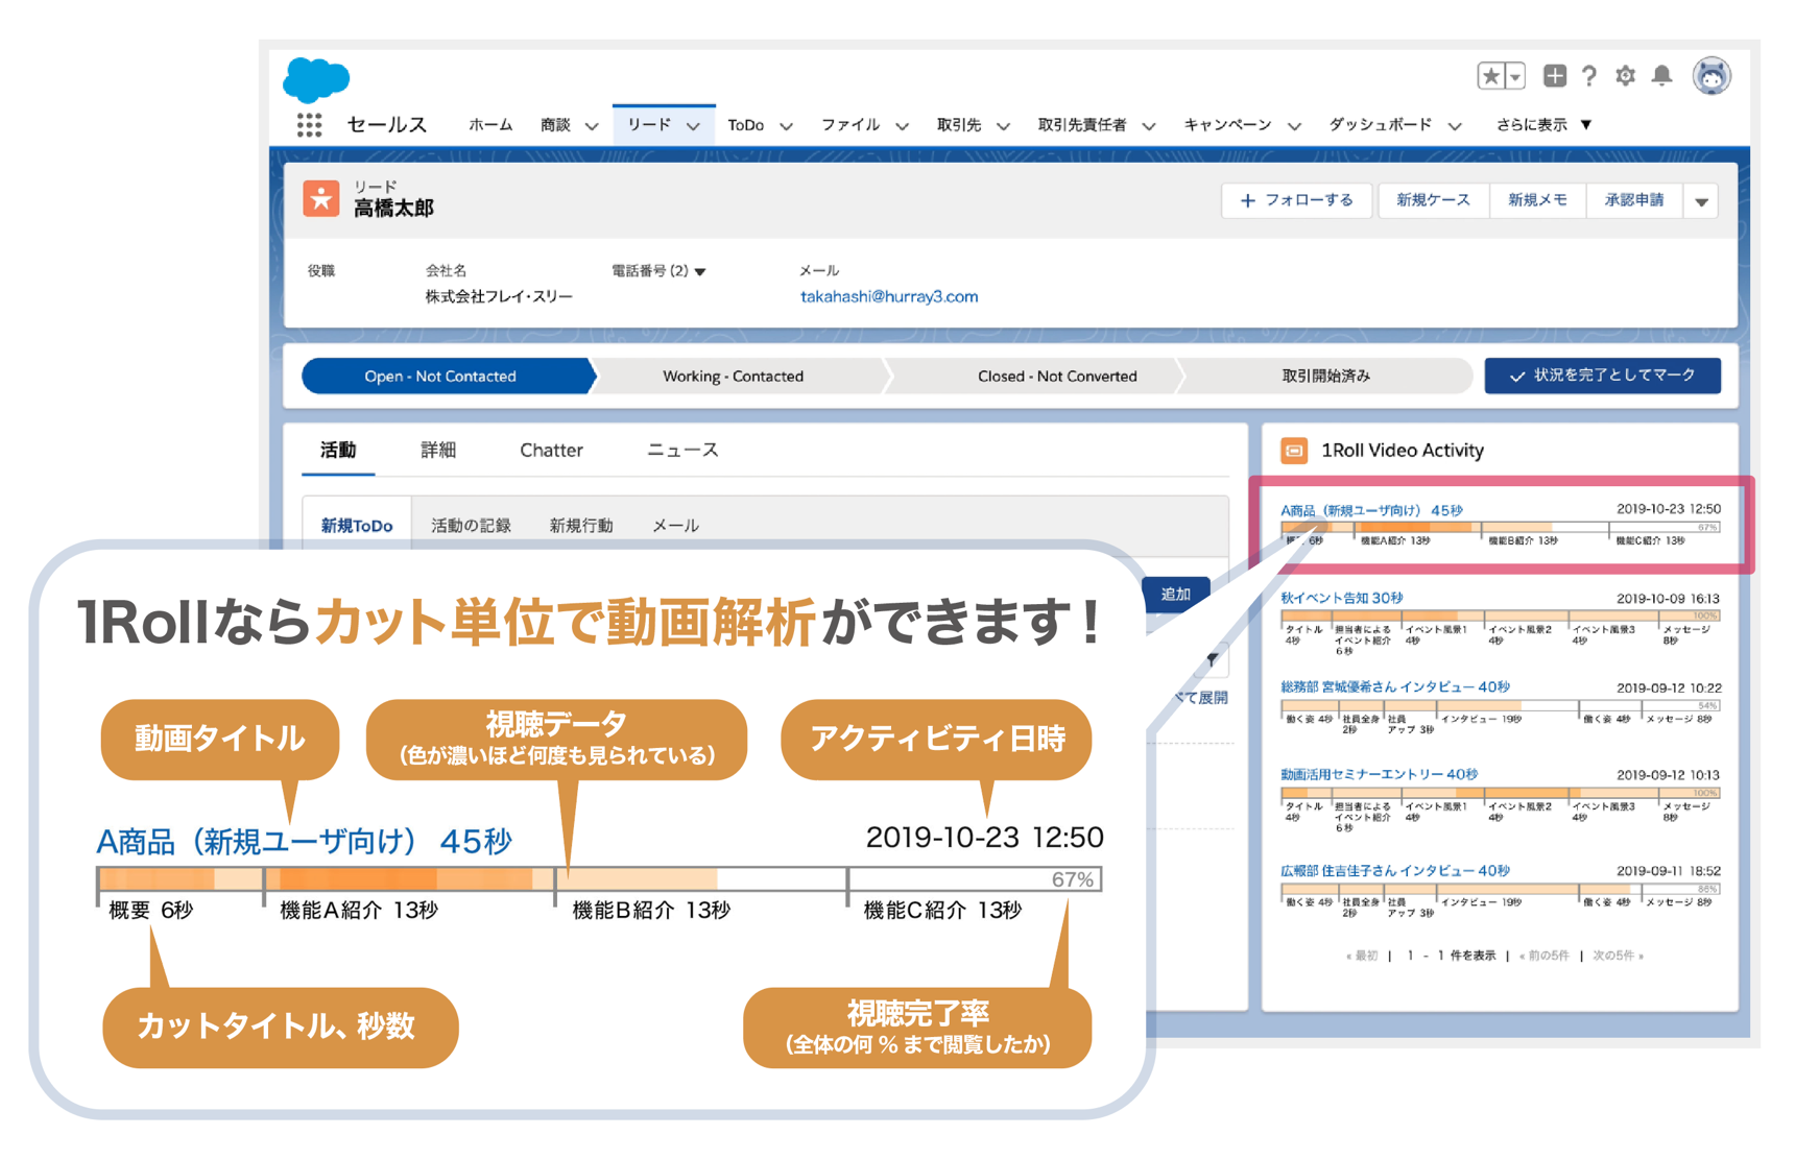Click the 追加 button
The width and height of the screenshot is (1796, 1161).
point(1175,594)
